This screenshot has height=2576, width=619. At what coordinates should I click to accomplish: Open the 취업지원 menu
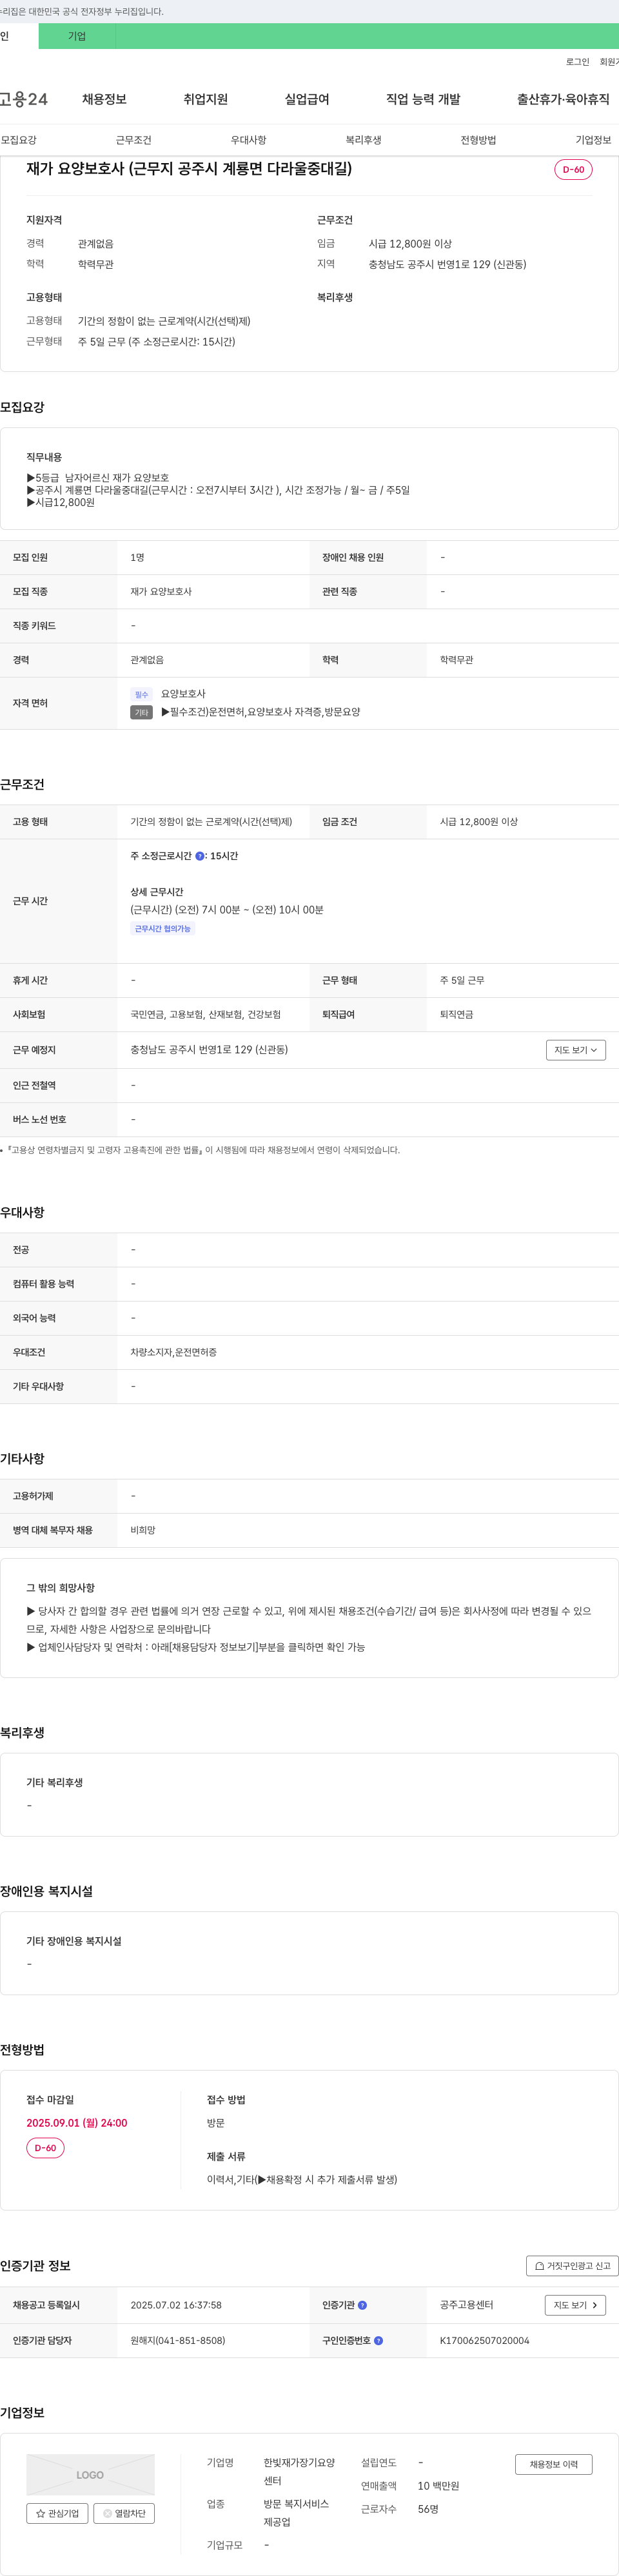(x=205, y=99)
